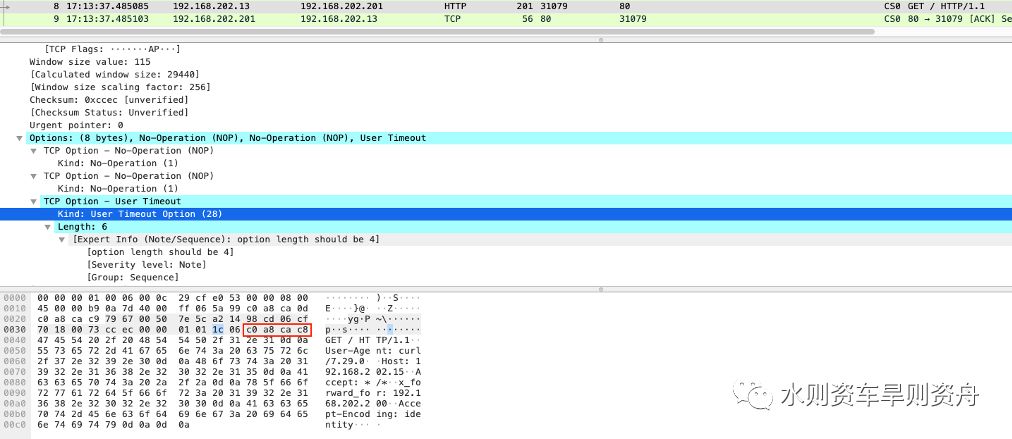Viewport: 1012px width, 439px height.
Task: Click hex bytes c0 a8 ca c8
Action: pyautogui.click(x=277, y=330)
